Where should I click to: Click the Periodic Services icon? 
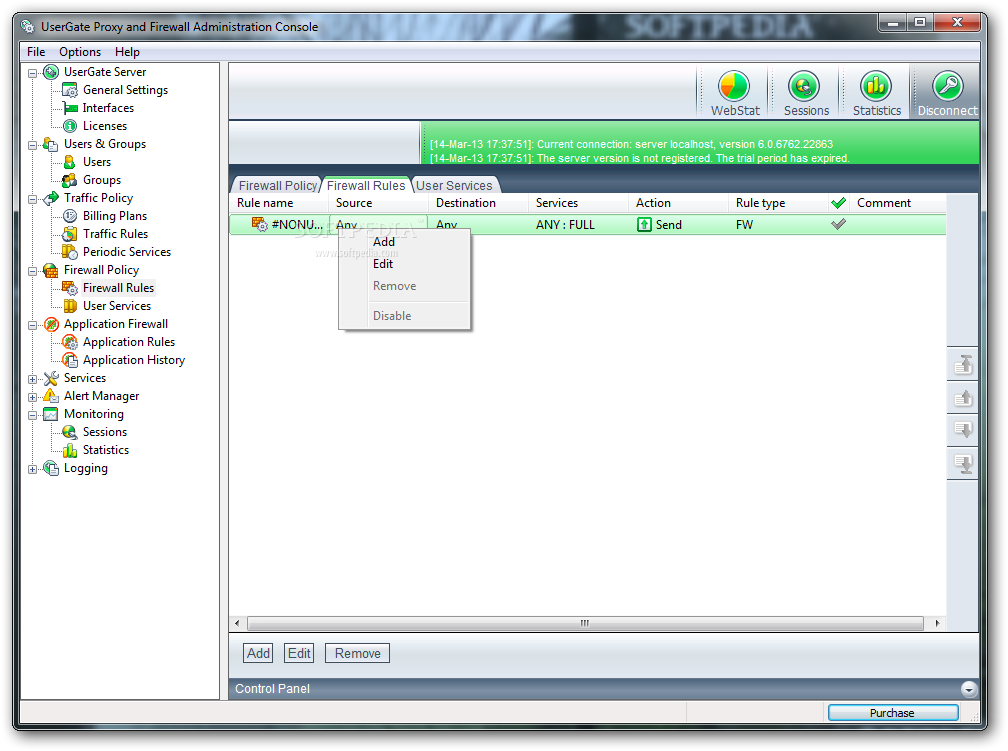tap(70, 252)
